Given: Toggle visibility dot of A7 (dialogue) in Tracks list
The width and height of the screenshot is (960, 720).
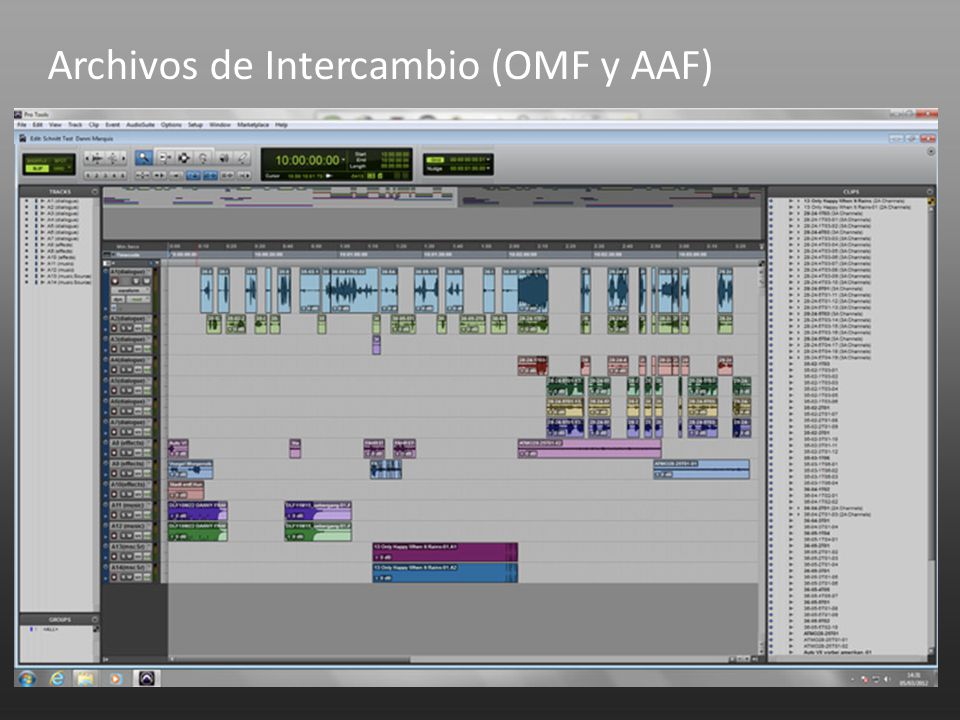Looking at the screenshot, I should click(26, 239).
